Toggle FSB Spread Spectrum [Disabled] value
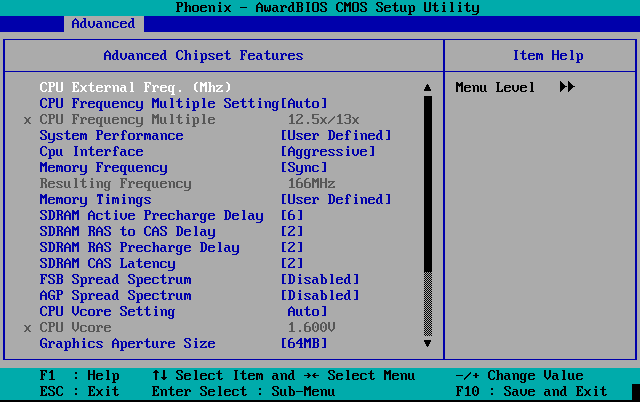Screen dimensions: 640x402 coord(320,279)
